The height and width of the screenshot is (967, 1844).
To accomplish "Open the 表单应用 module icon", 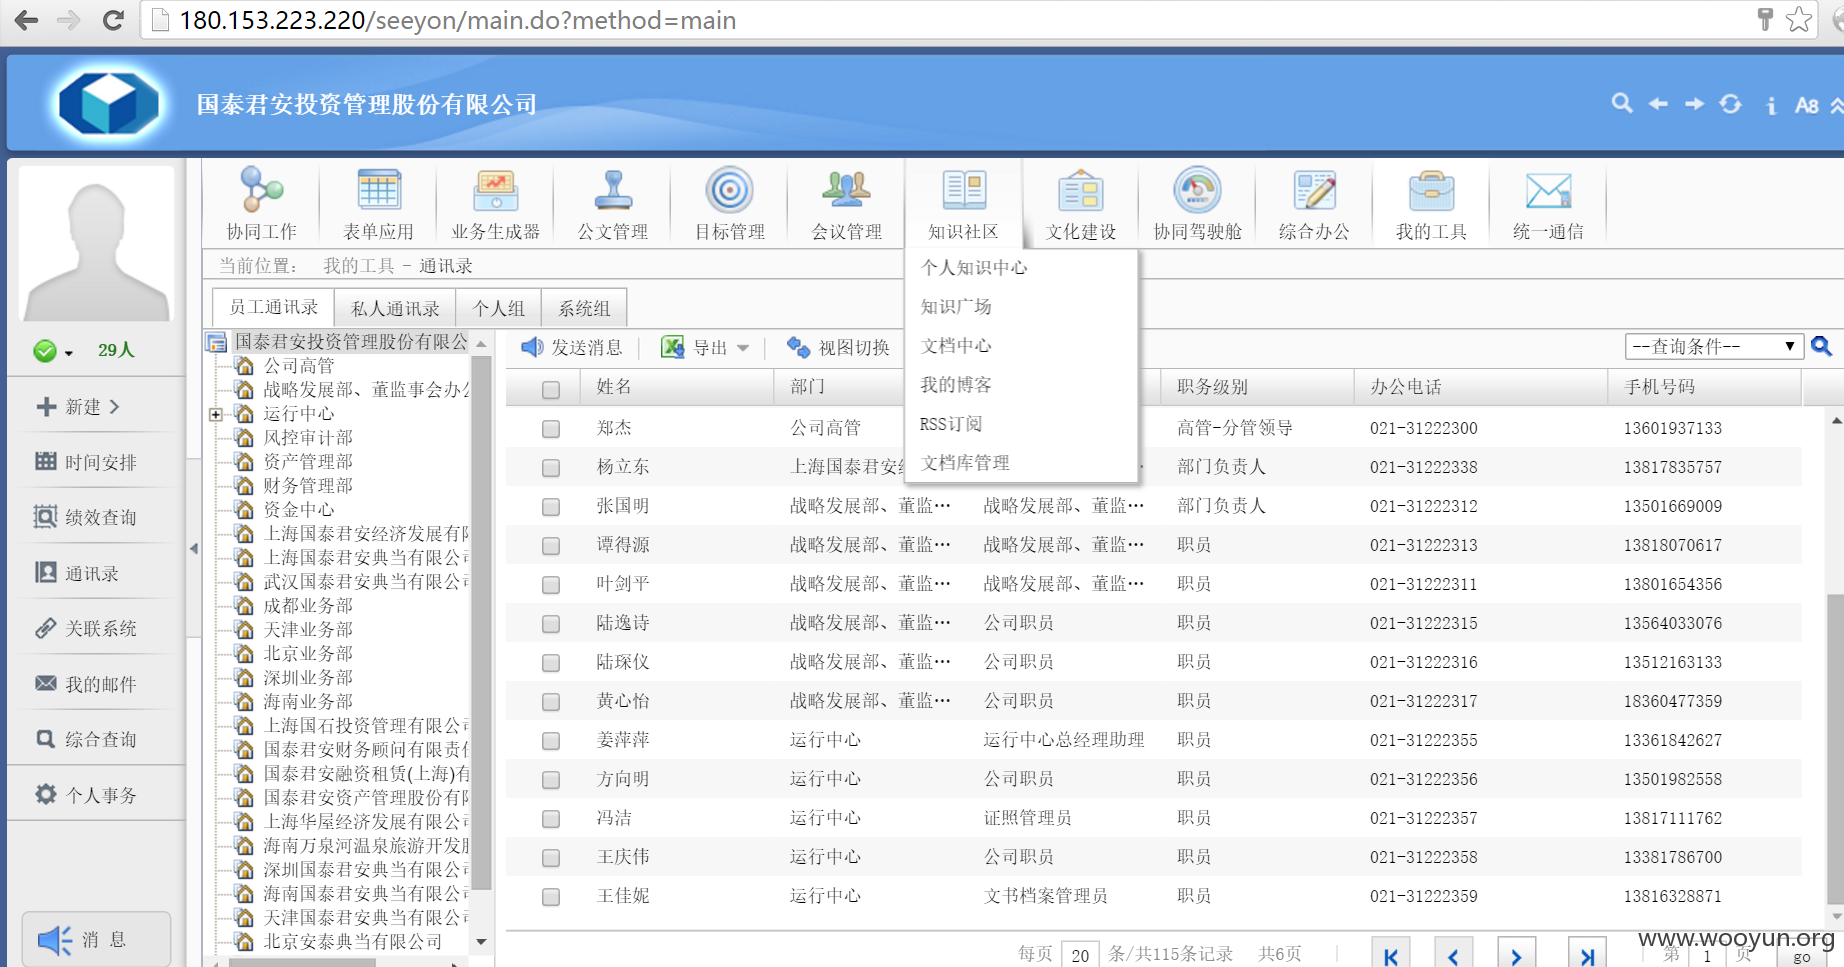I will 379,190.
